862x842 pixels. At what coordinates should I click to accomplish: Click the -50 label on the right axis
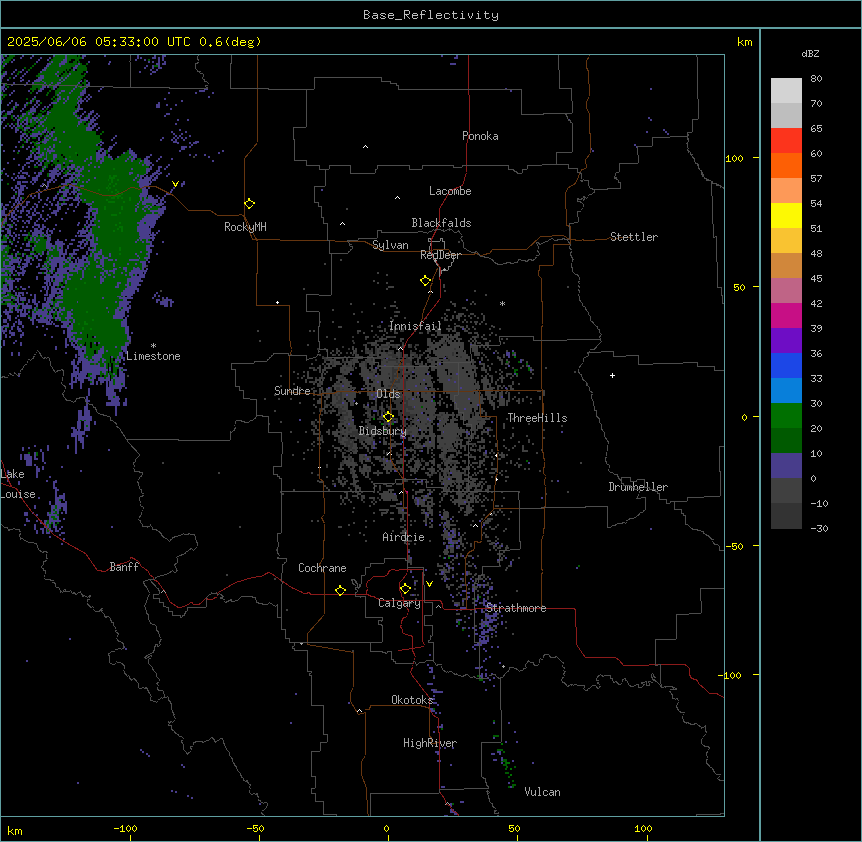click(735, 546)
